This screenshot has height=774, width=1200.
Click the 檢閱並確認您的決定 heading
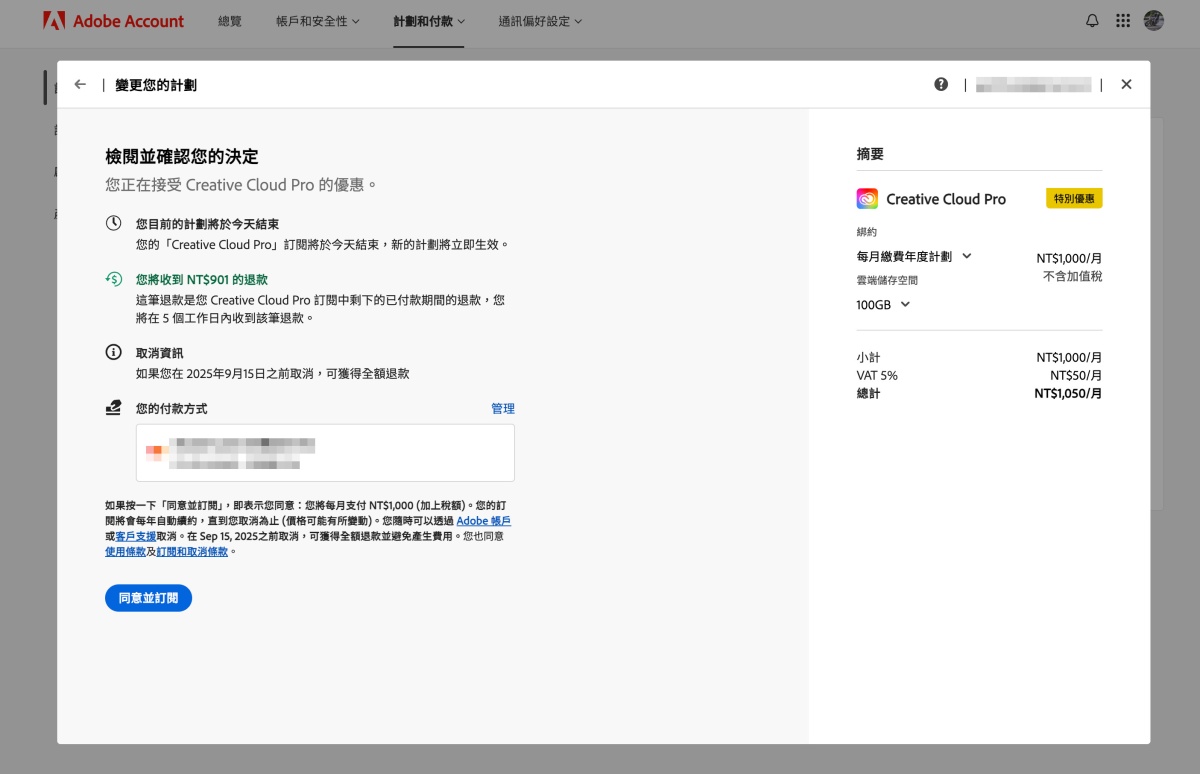[182, 157]
